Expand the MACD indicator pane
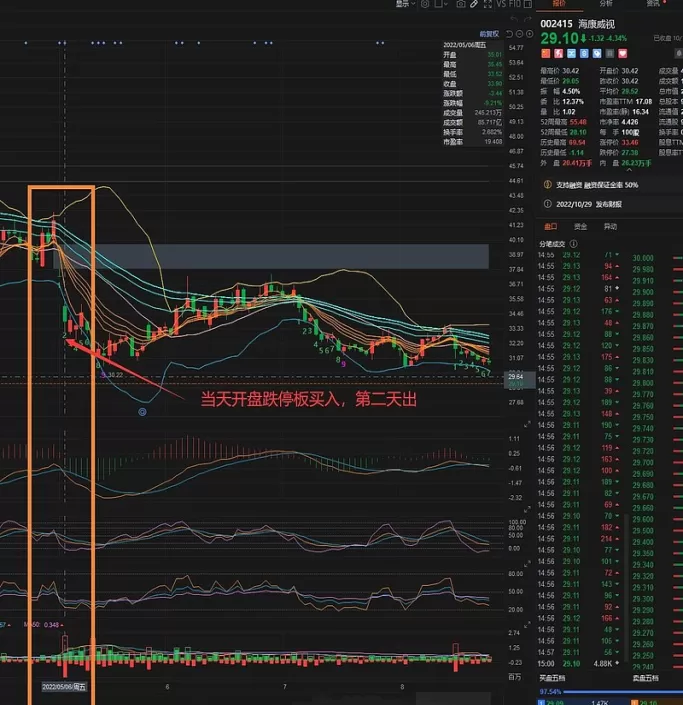This screenshot has height=705, width=683. point(527,424)
